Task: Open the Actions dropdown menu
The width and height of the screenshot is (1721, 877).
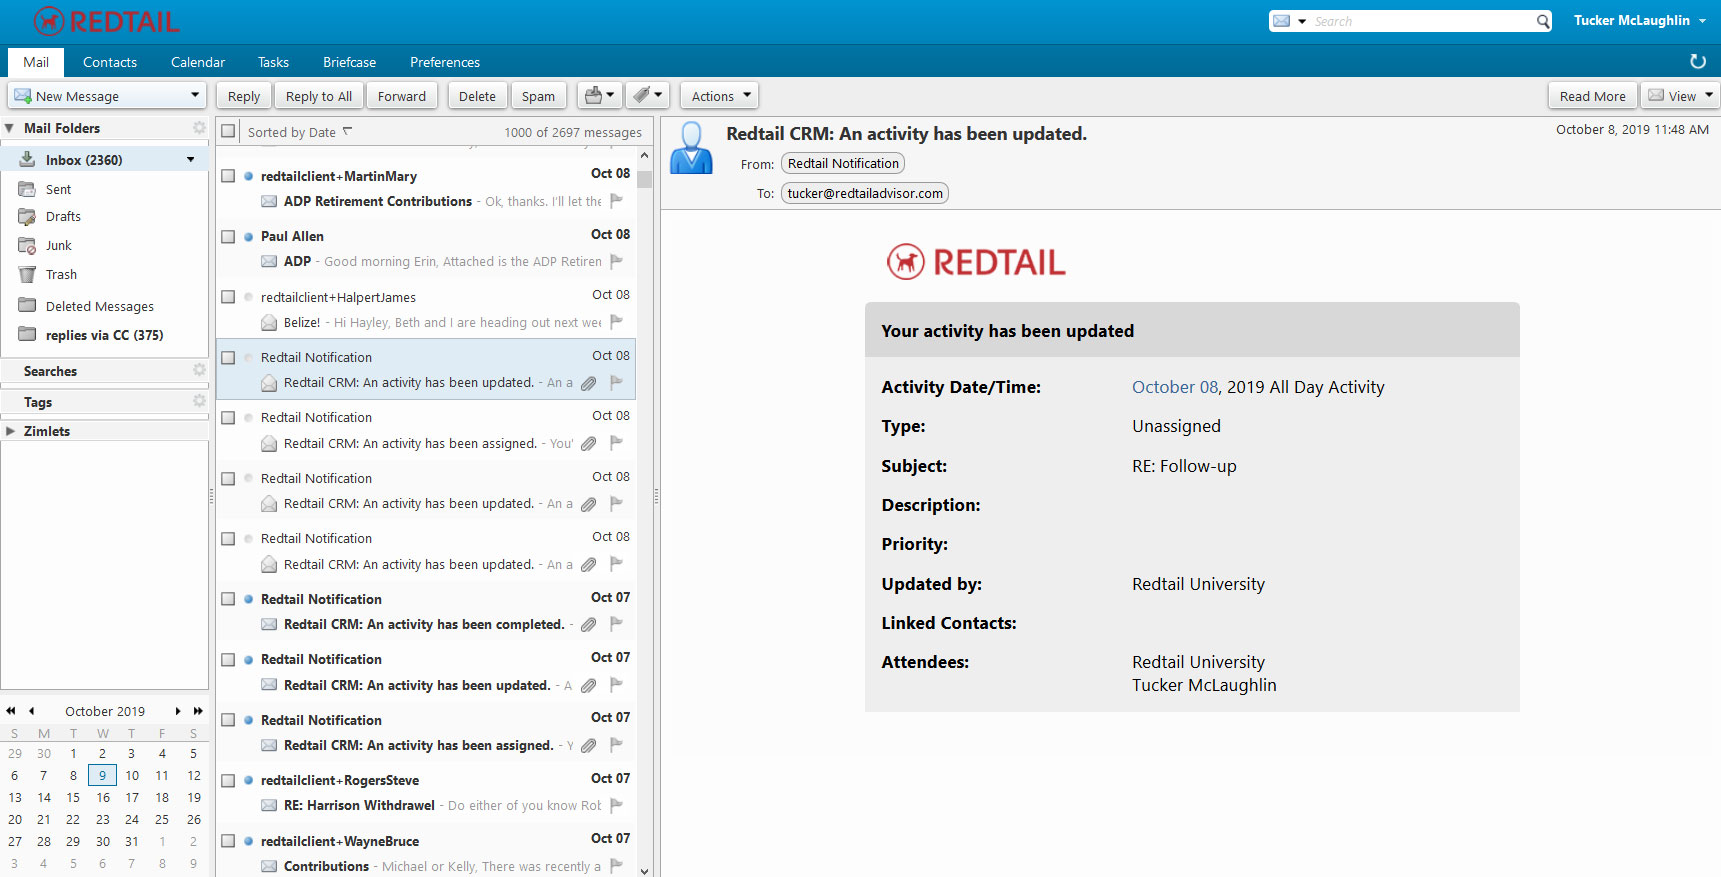Action: (x=720, y=96)
